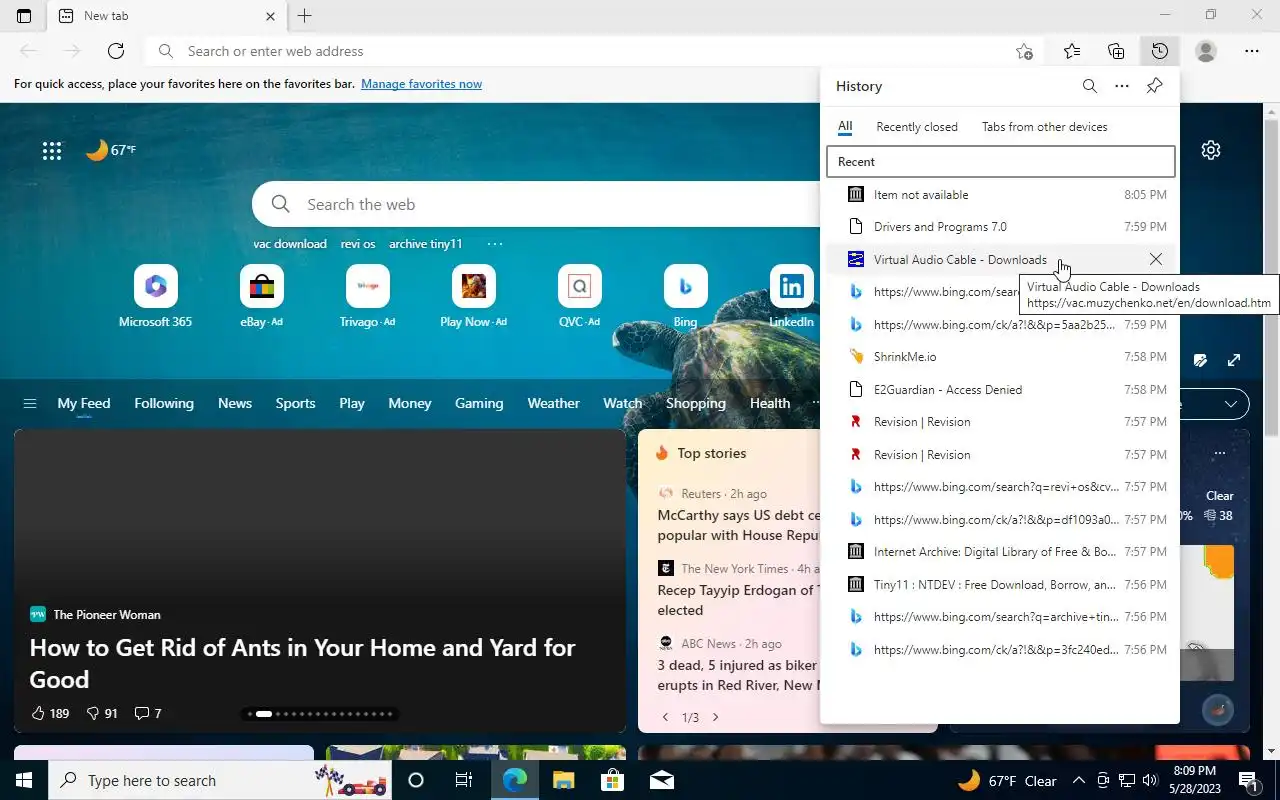The height and width of the screenshot is (800, 1280).
Task: Expand full-screen view arrows icon
Action: point(1234,360)
